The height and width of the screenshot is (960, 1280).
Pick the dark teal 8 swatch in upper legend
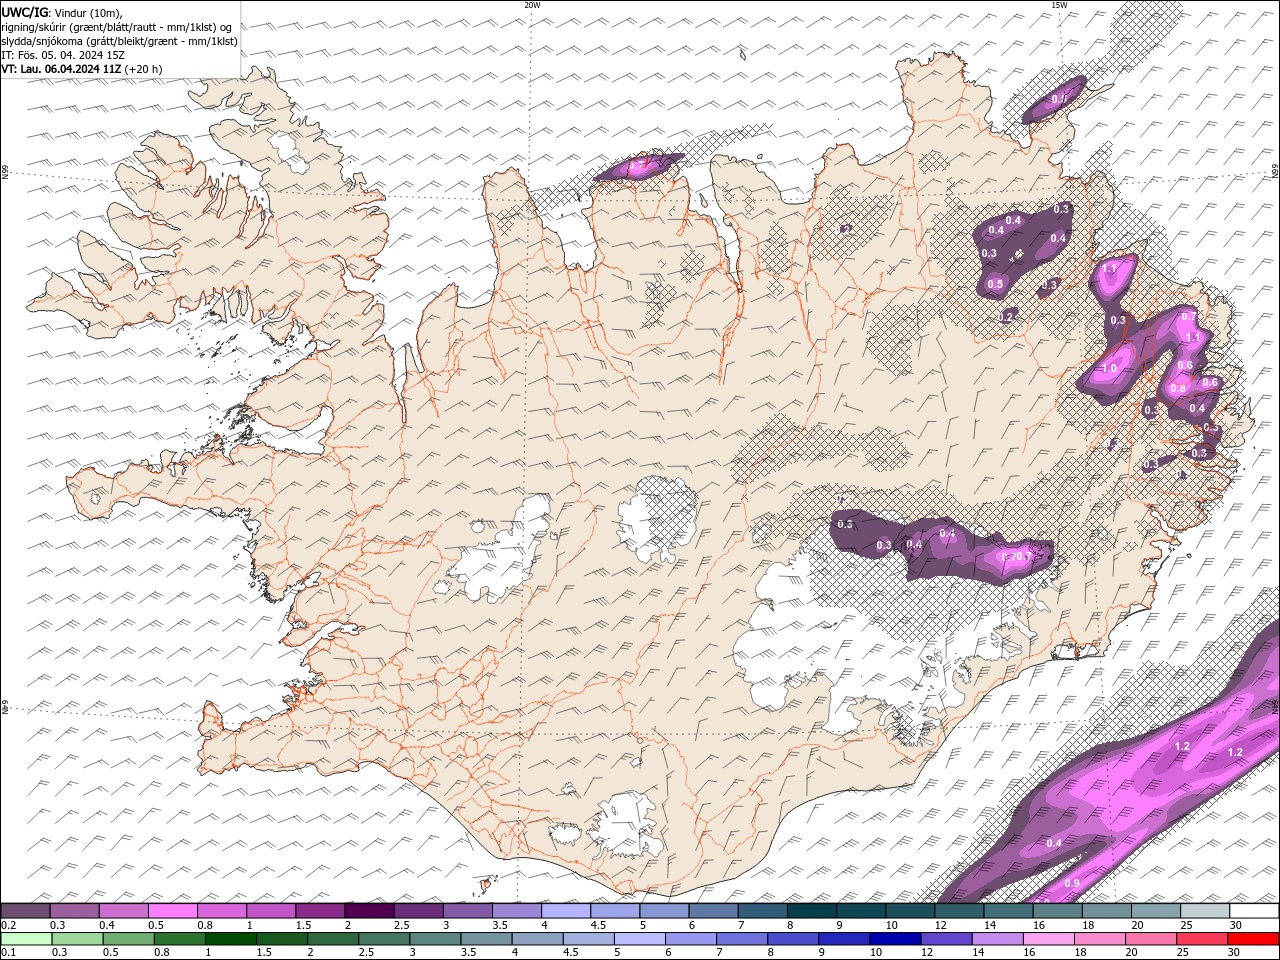(x=812, y=911)
